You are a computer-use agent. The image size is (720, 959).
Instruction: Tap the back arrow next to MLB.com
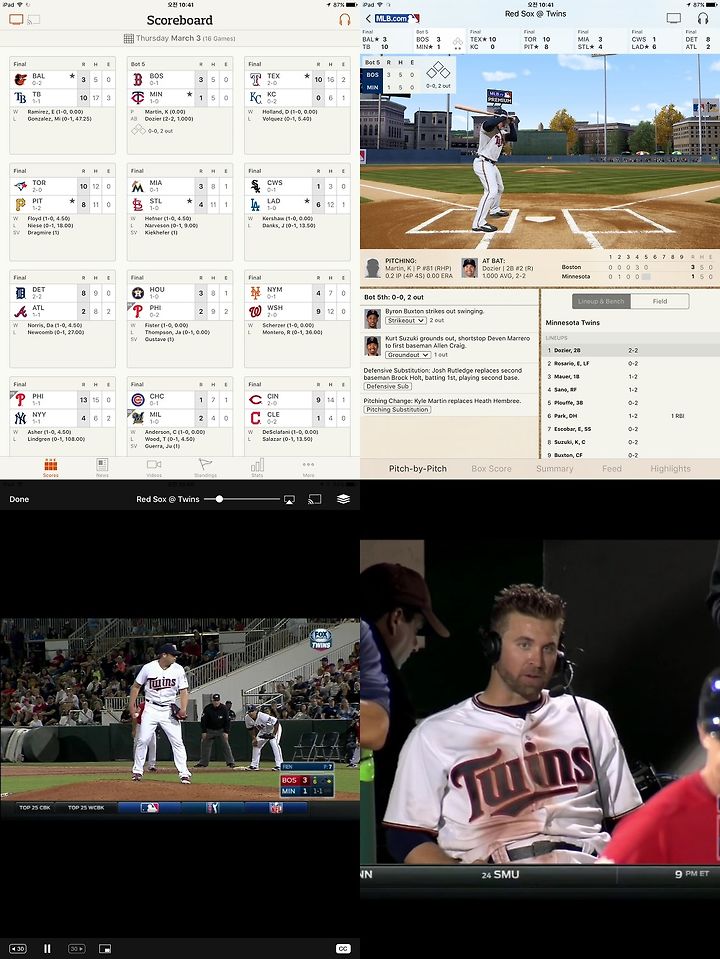tap(368, 18)
